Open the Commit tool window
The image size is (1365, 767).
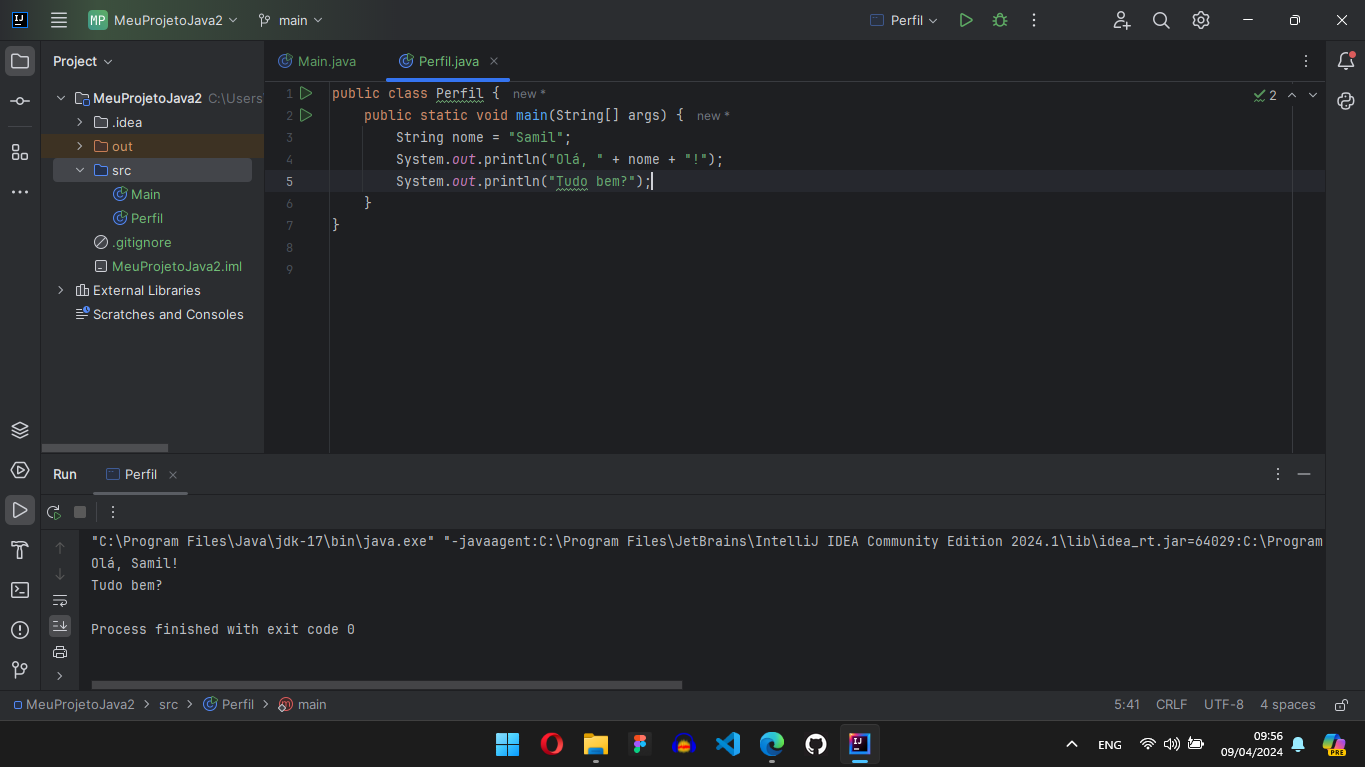[20, 101]
